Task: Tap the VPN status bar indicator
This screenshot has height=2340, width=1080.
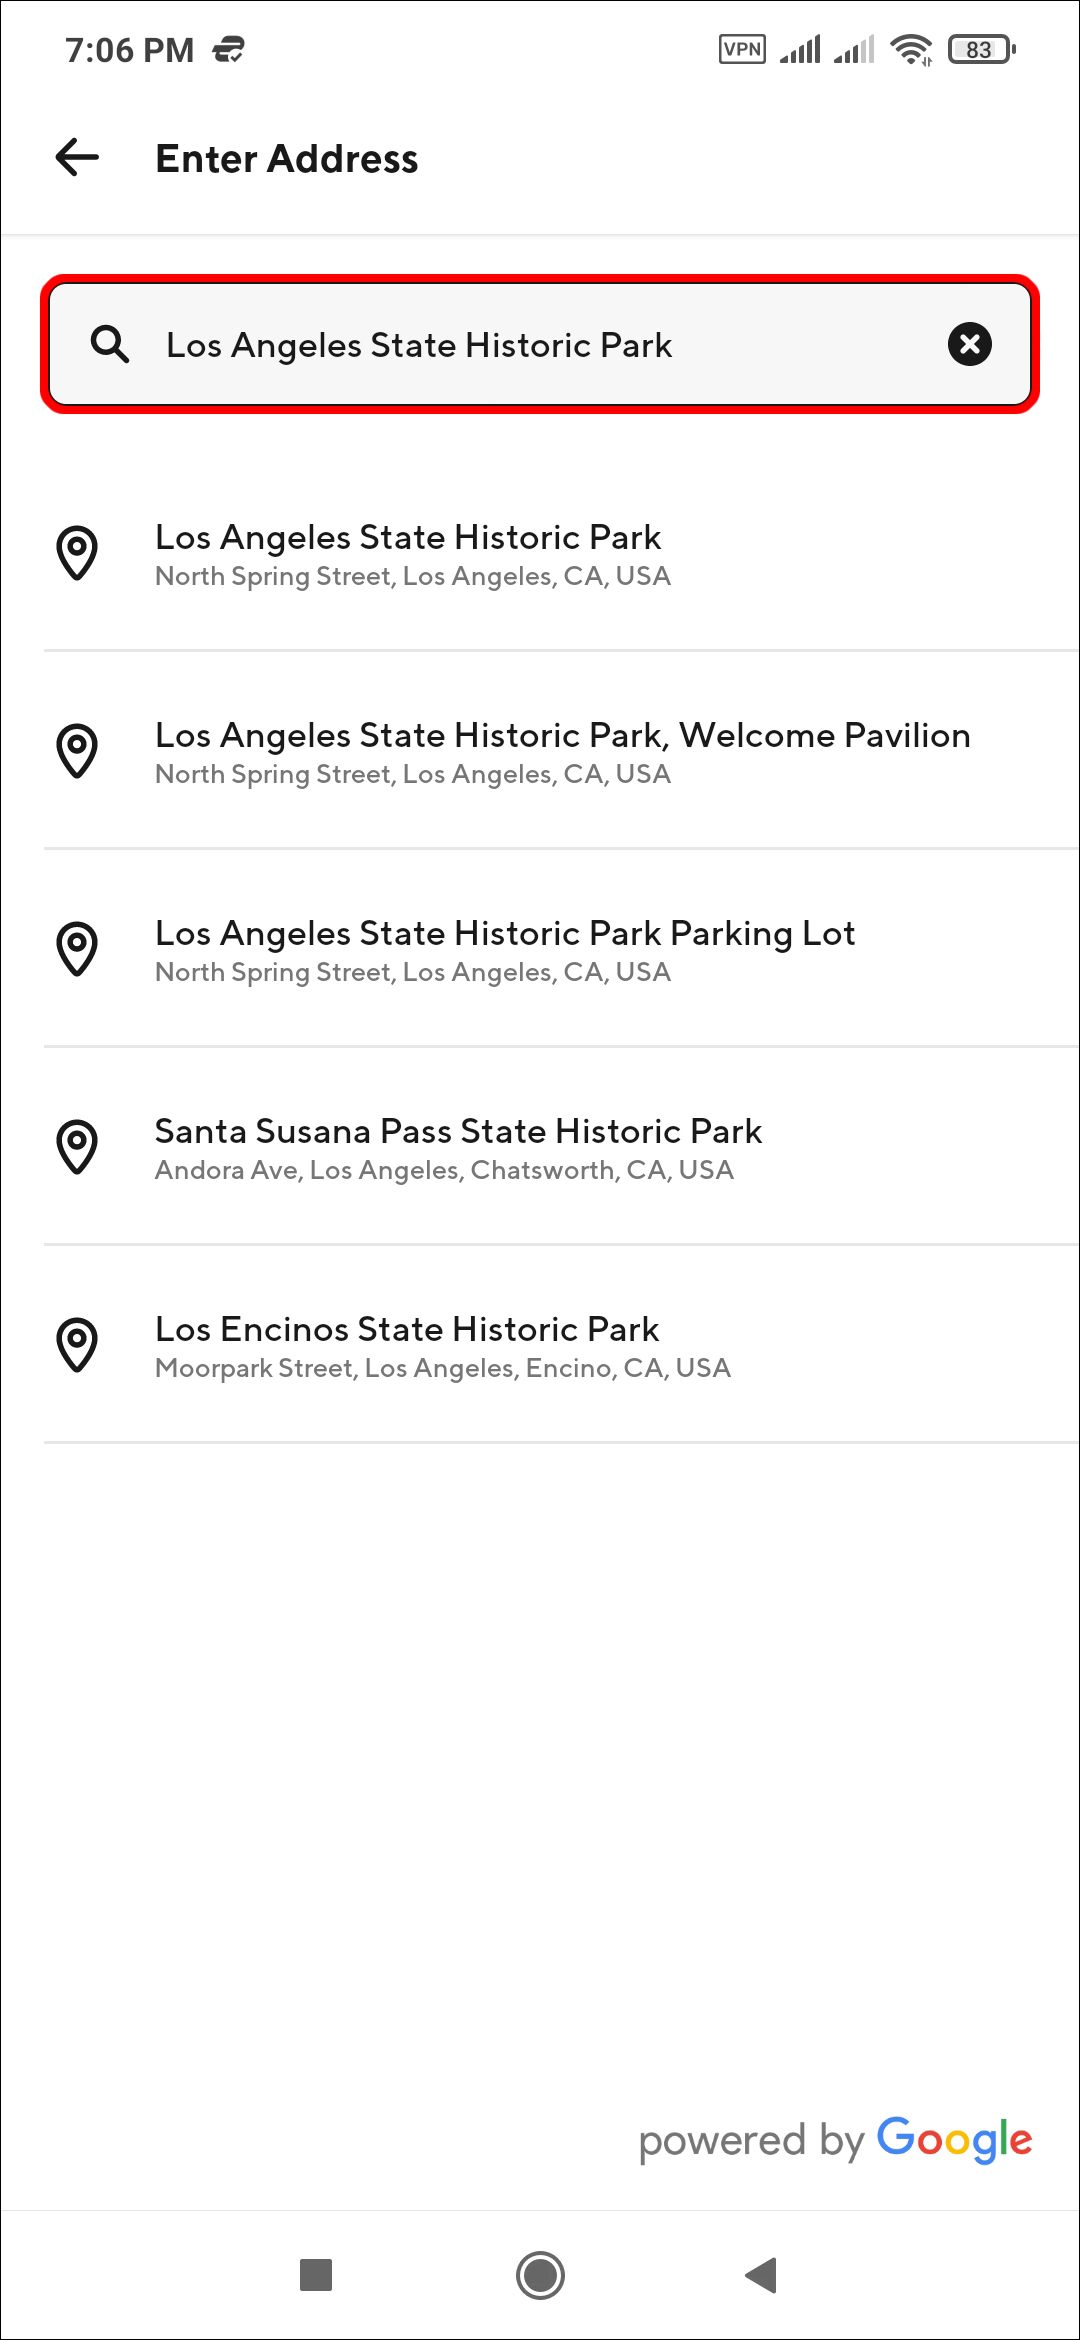Action: point(742,49)
